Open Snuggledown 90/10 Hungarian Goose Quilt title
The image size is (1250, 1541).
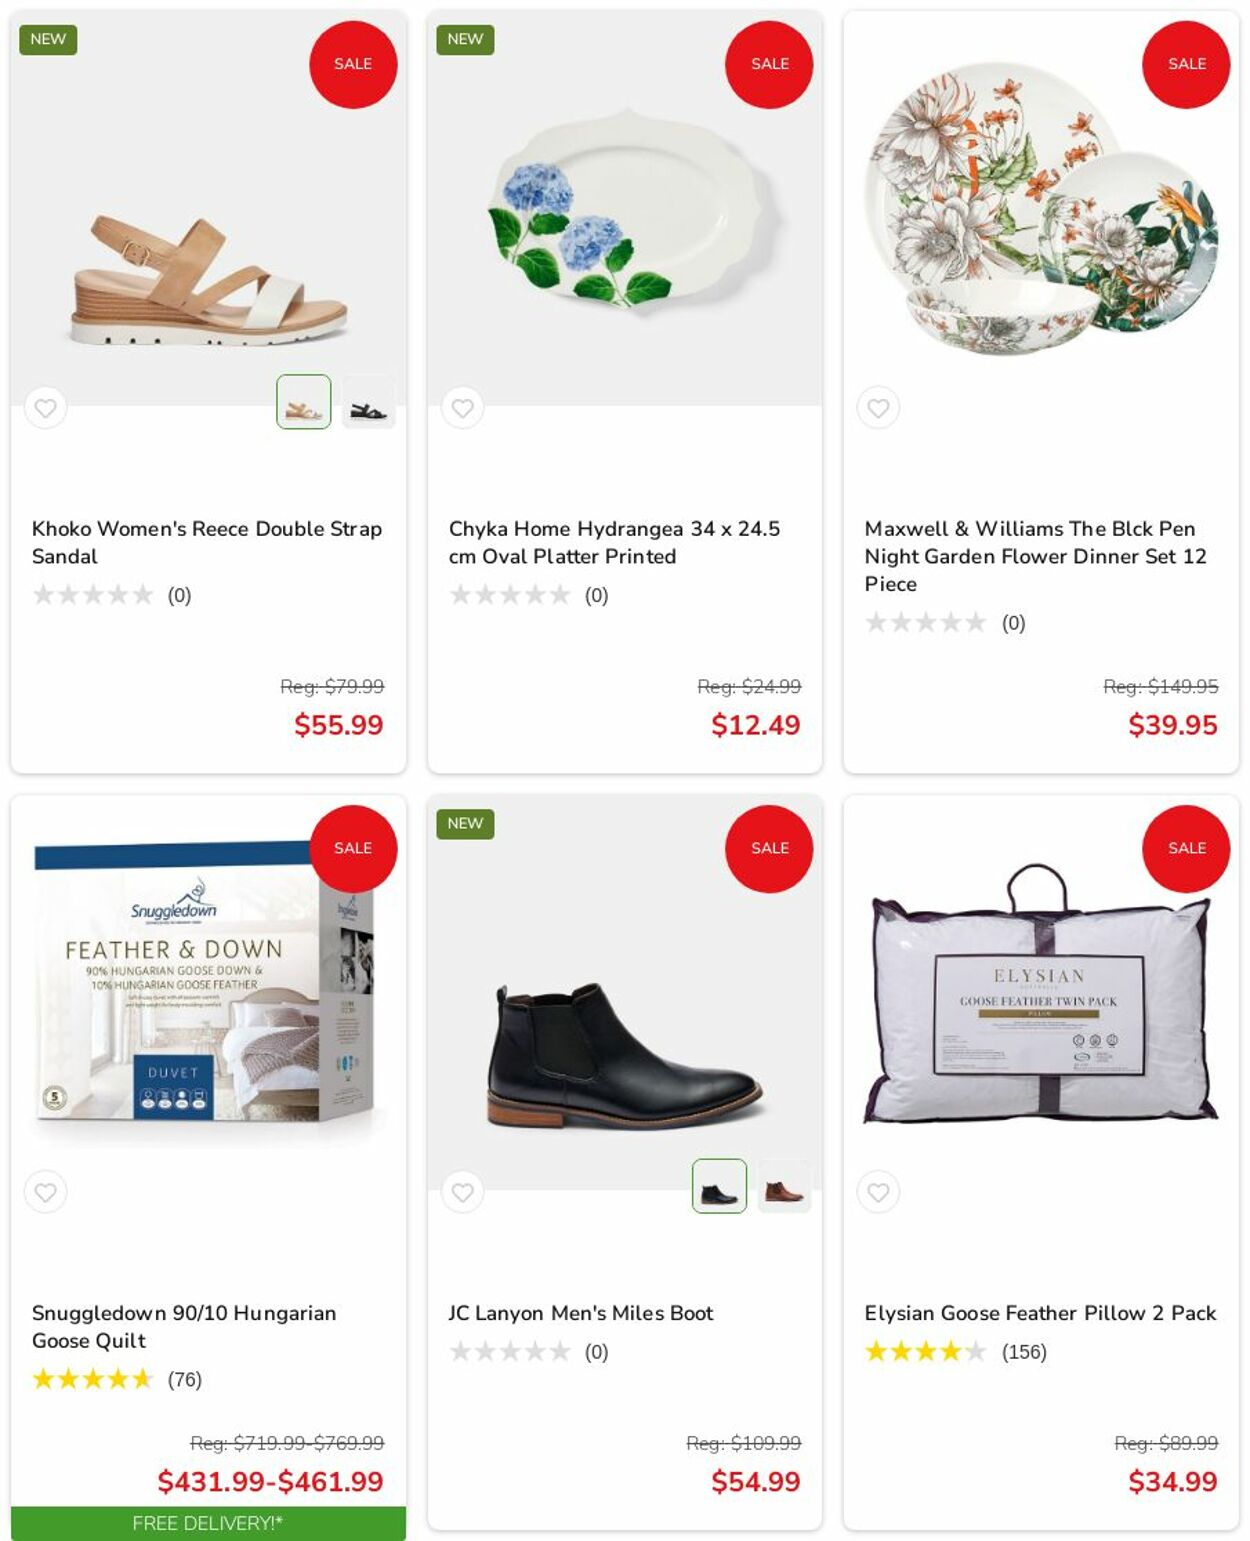184,1326
